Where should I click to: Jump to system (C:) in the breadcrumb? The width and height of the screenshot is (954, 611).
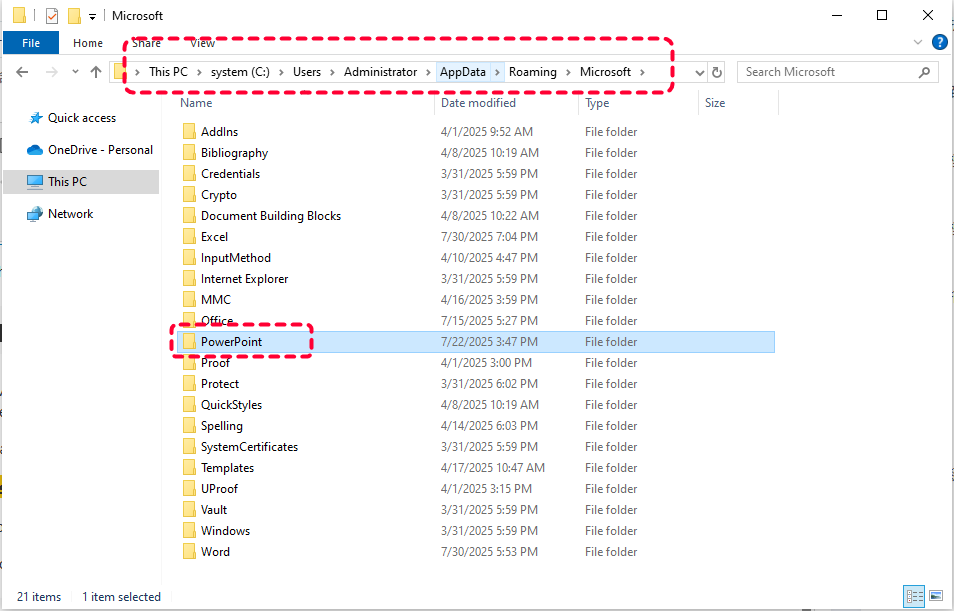pyautogui.click(x=240, y=72)
